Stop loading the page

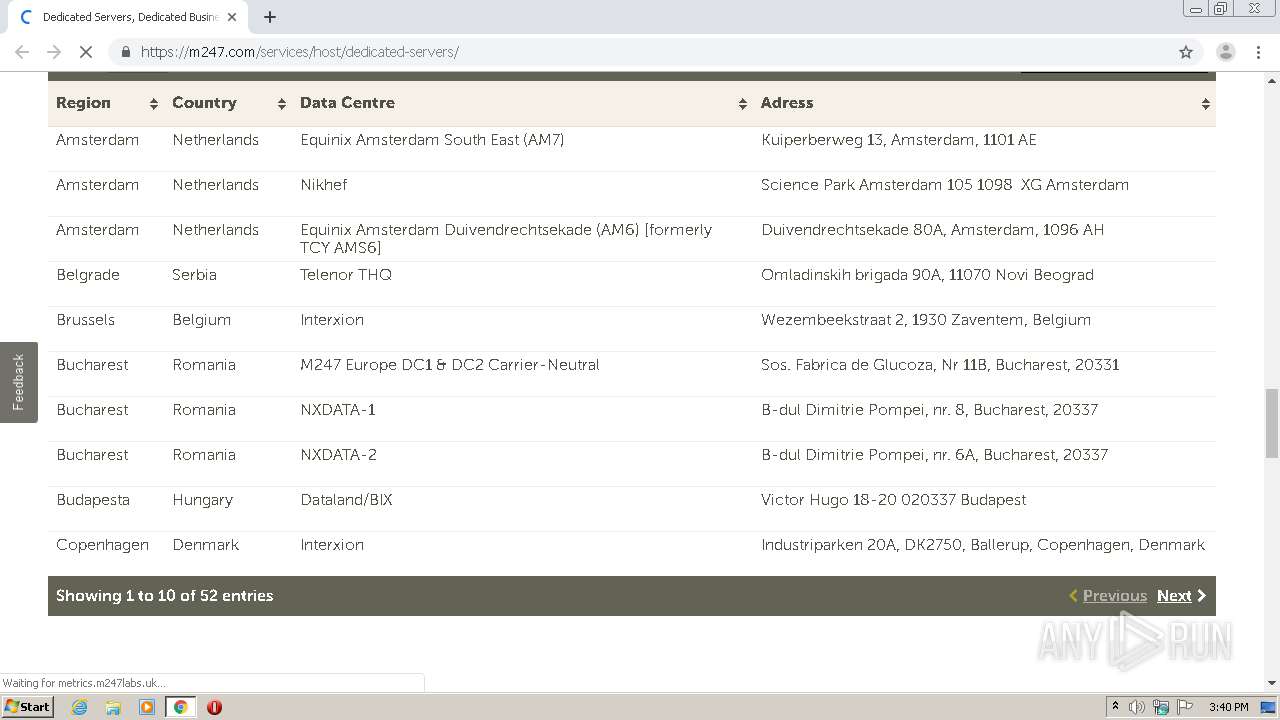86,52
